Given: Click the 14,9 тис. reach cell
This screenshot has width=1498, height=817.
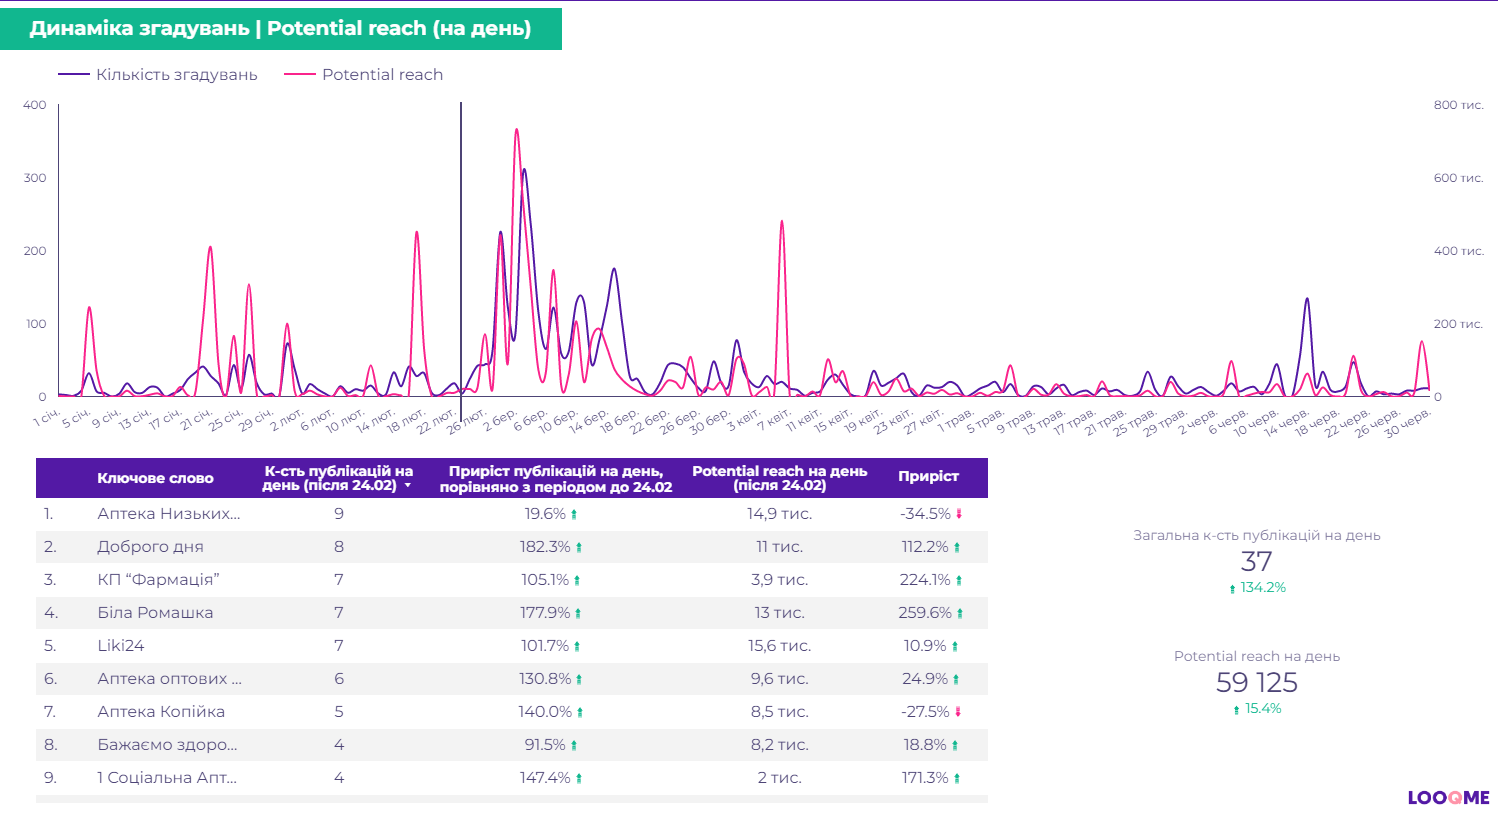Looking at the screenshot, I should point(779,514).
